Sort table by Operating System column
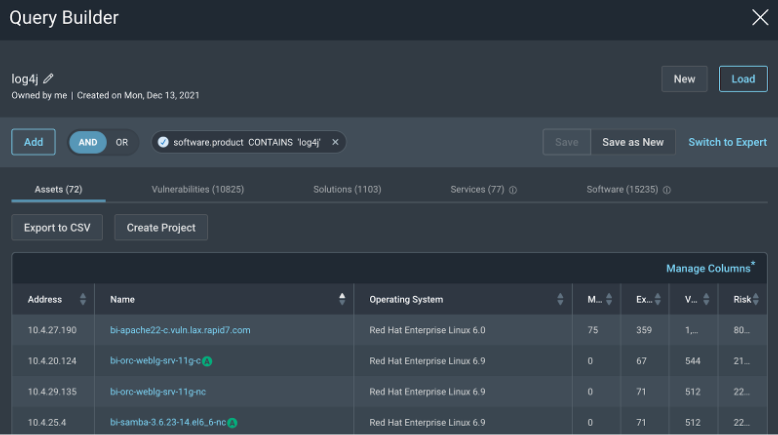This screenshot has width=778, height=435. tap(560, 299)
